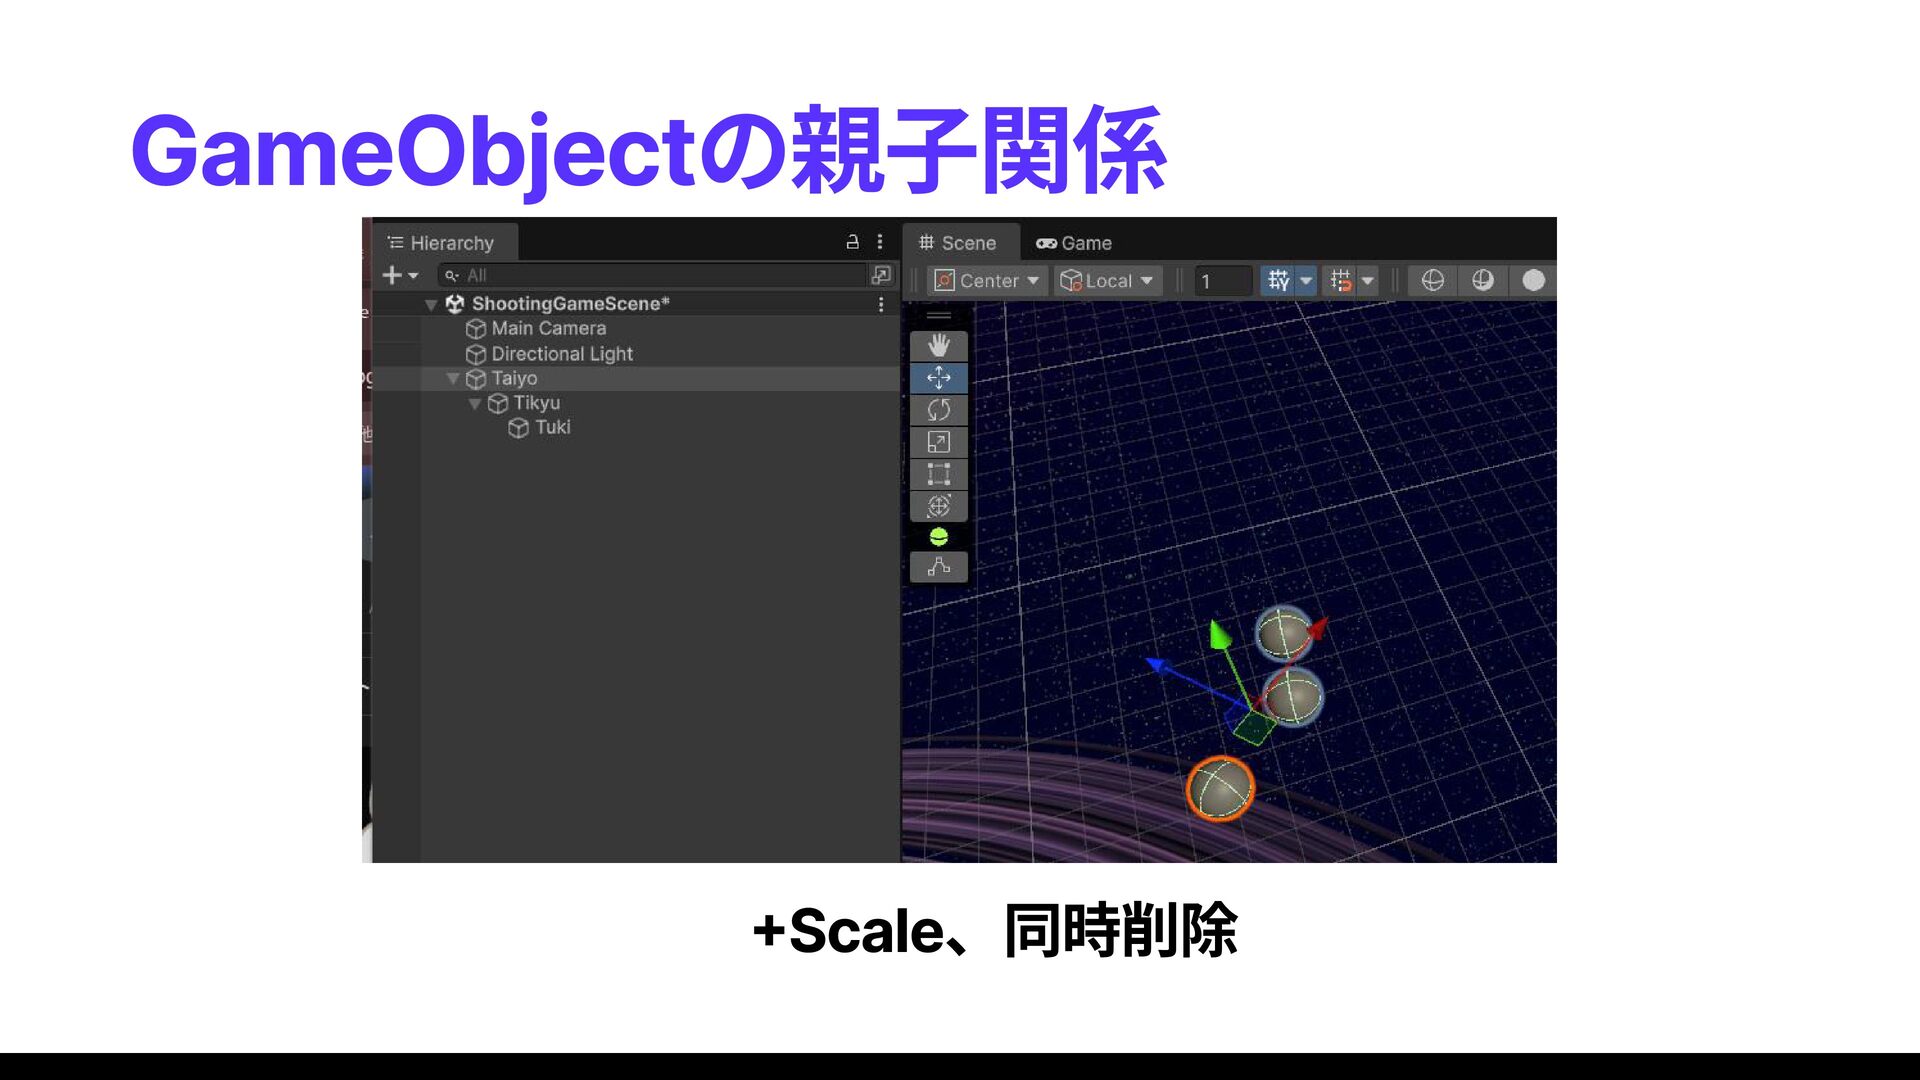Collapse the Tikyu child object
This screenshot has height=1080, width=1920.
click(475, 404)
